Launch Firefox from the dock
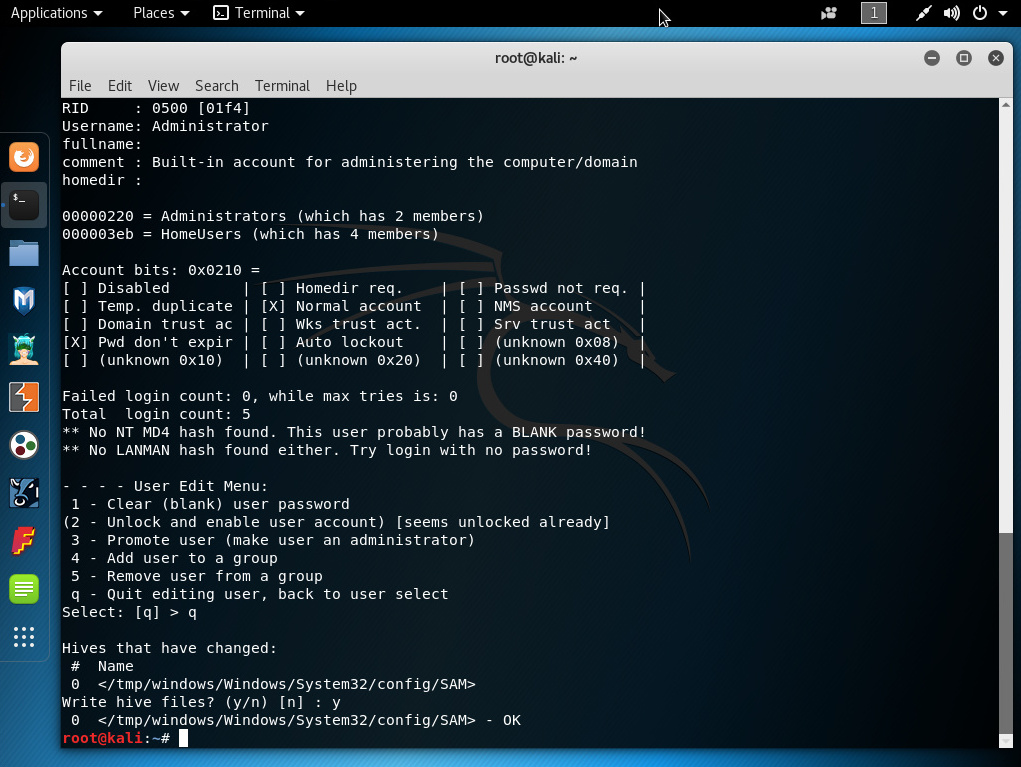The image size is (1021, 767). click(24, 157)
